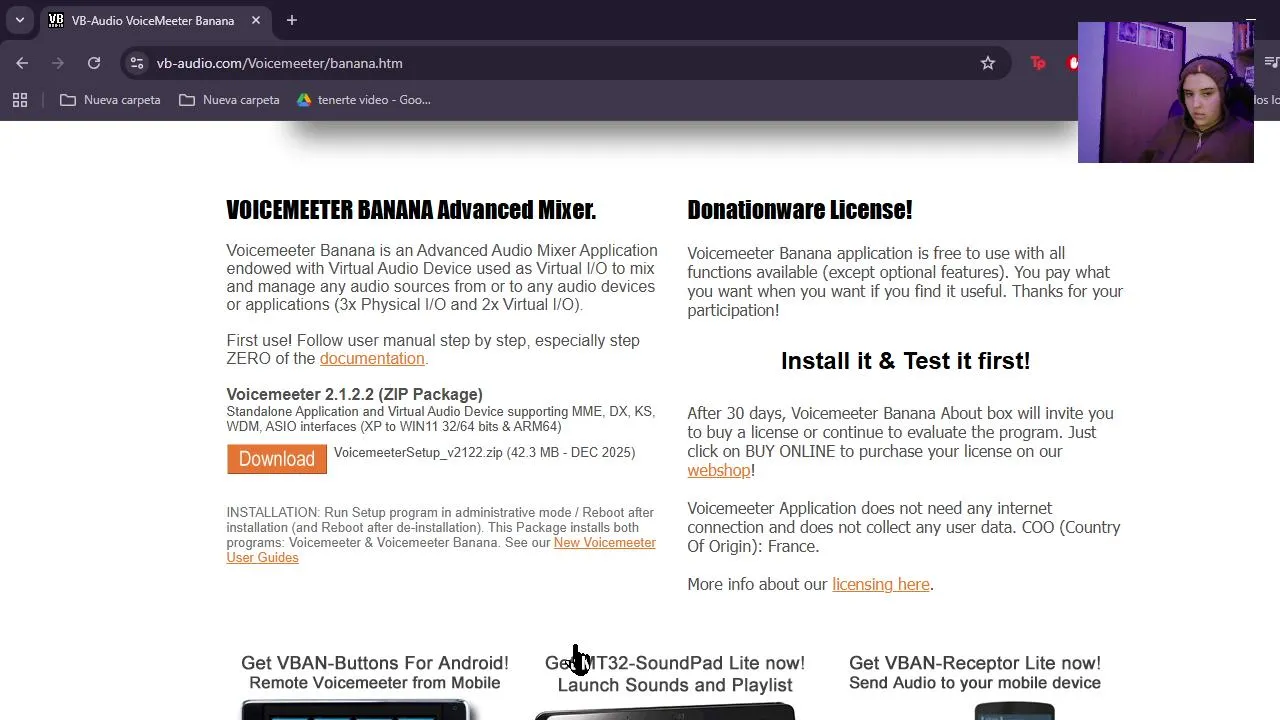Click Voicemeeter 2.1.2.2 (ZIP Package) text

(354, 394)
